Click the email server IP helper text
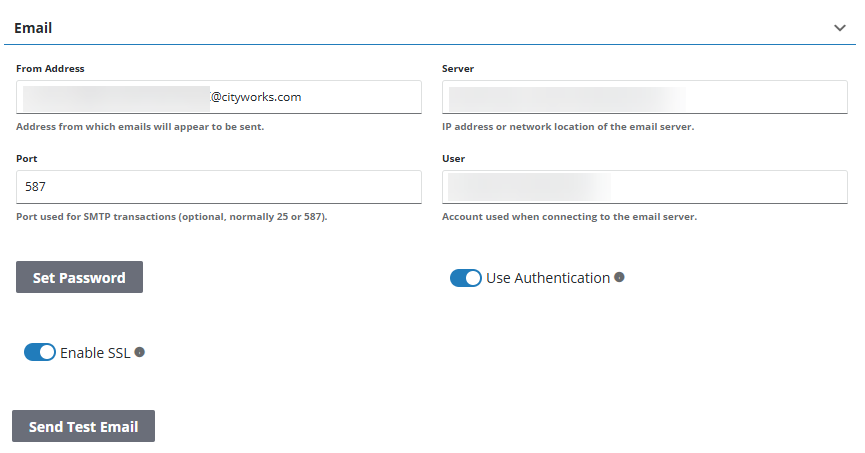The image size is (865, 453). (567, 127)
